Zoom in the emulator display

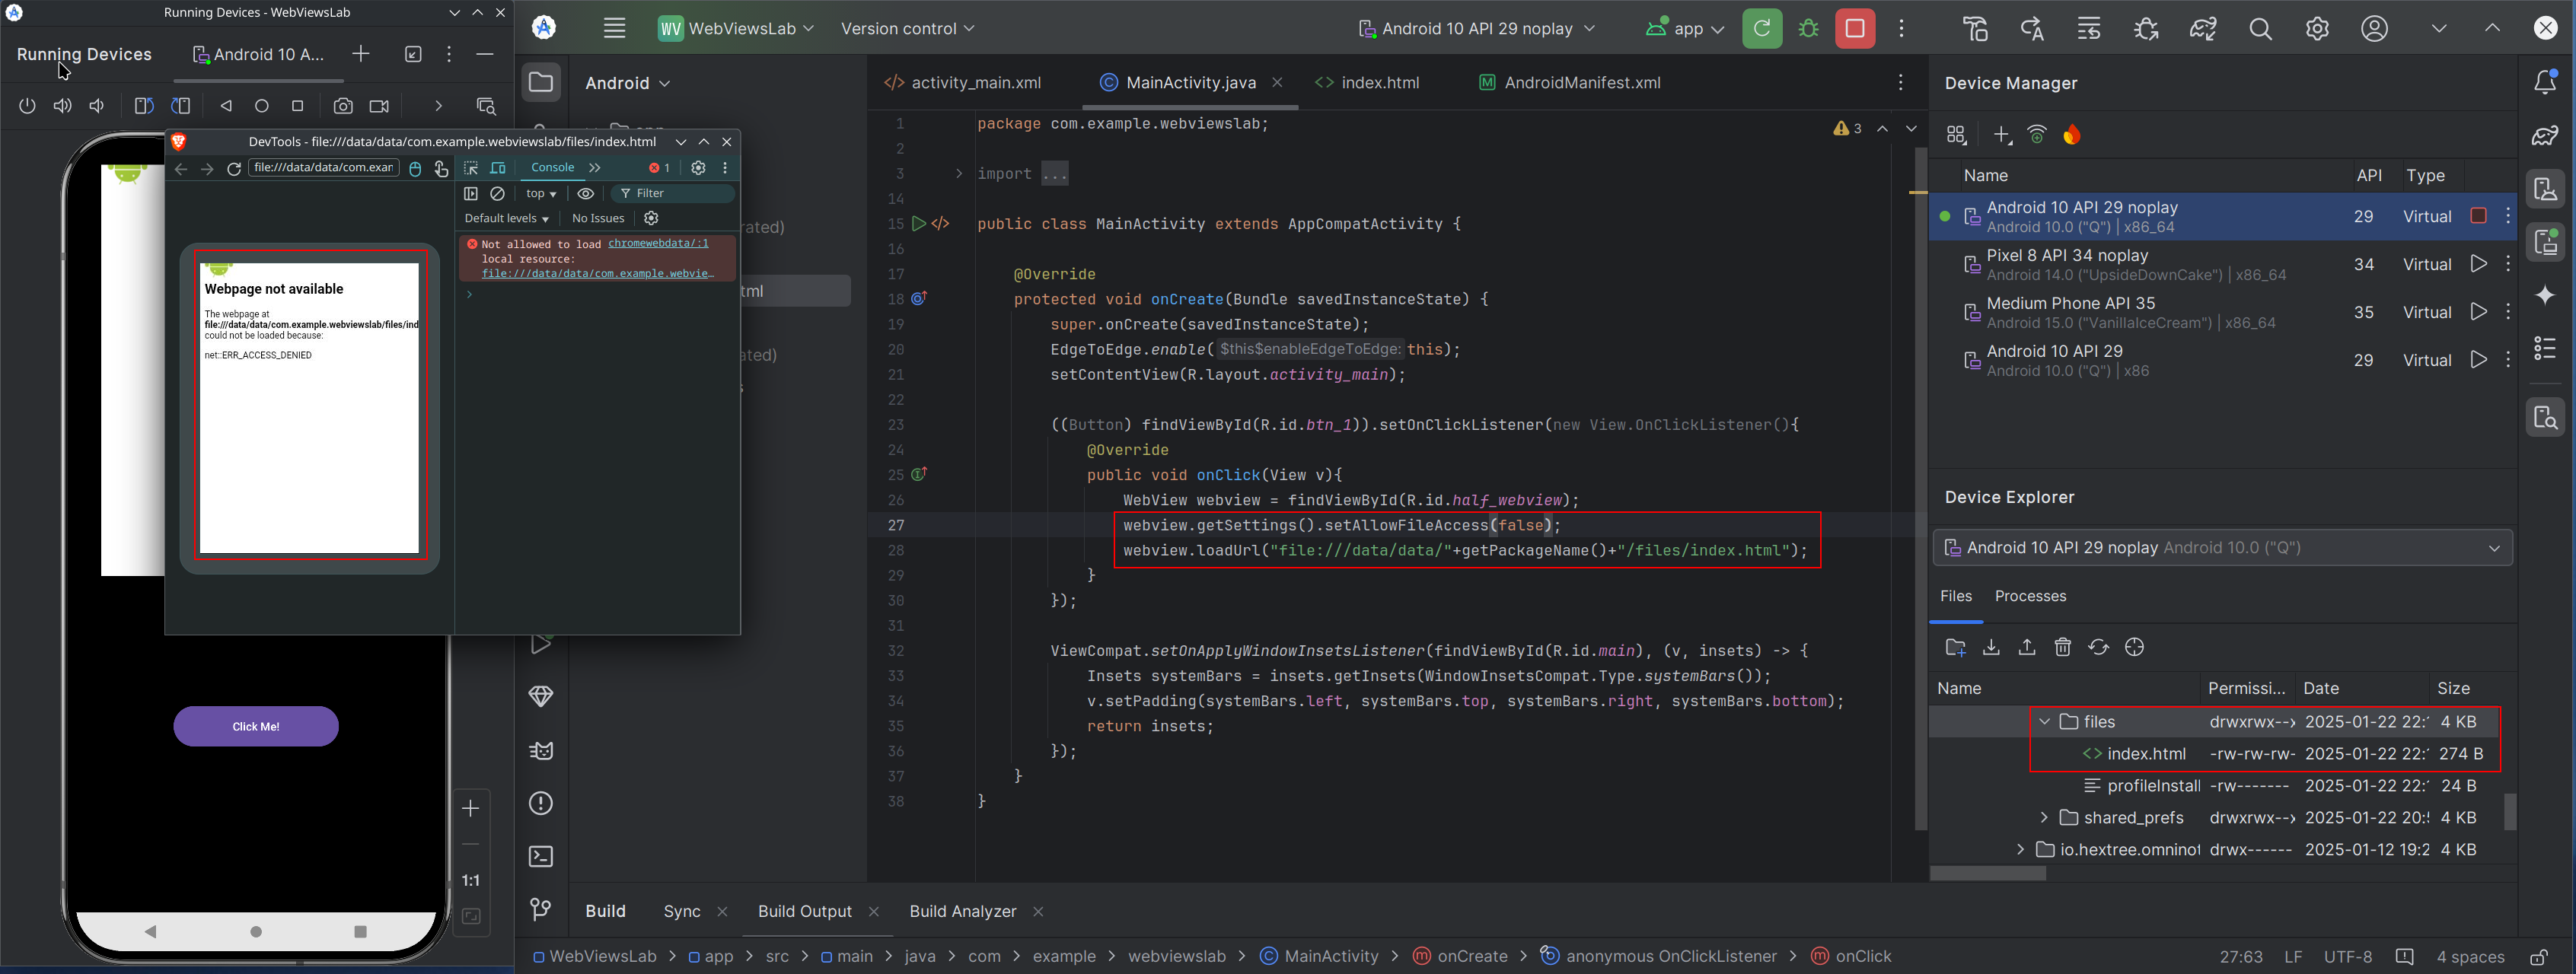point(471,808)
